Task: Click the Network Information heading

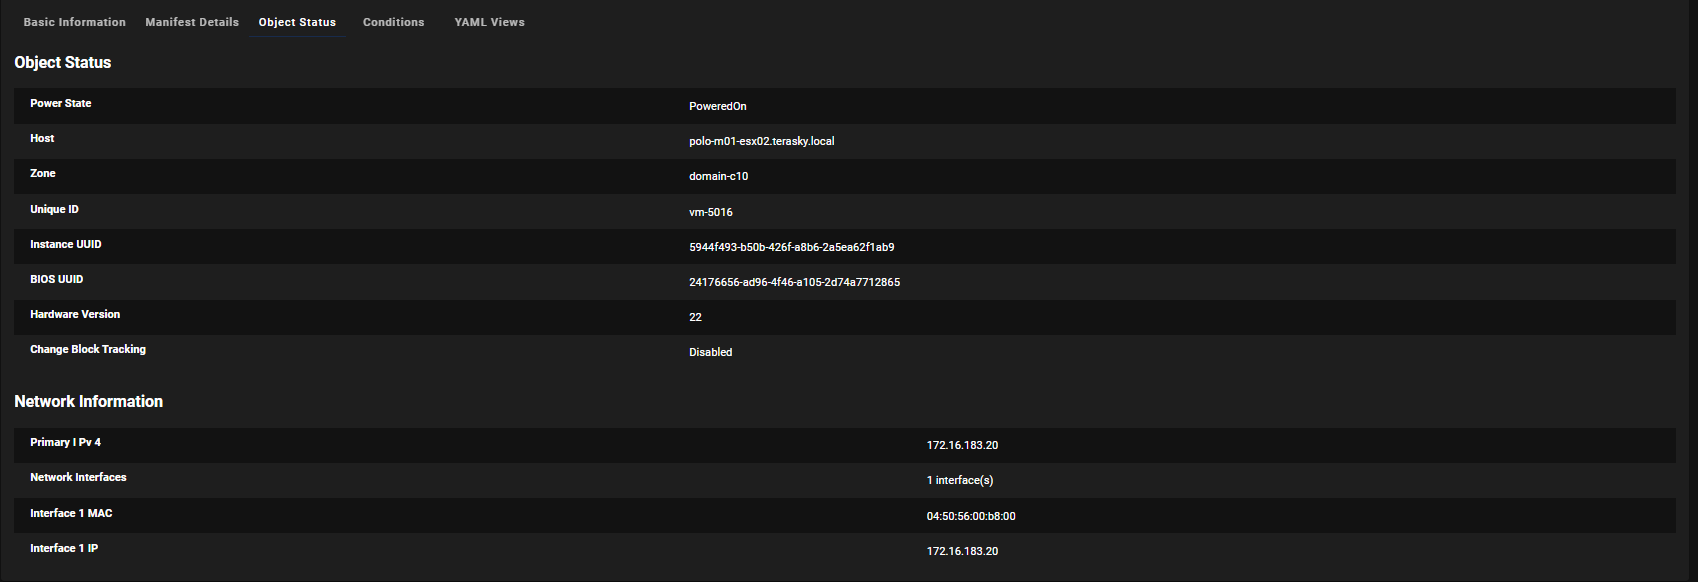Action: (88, 401)
